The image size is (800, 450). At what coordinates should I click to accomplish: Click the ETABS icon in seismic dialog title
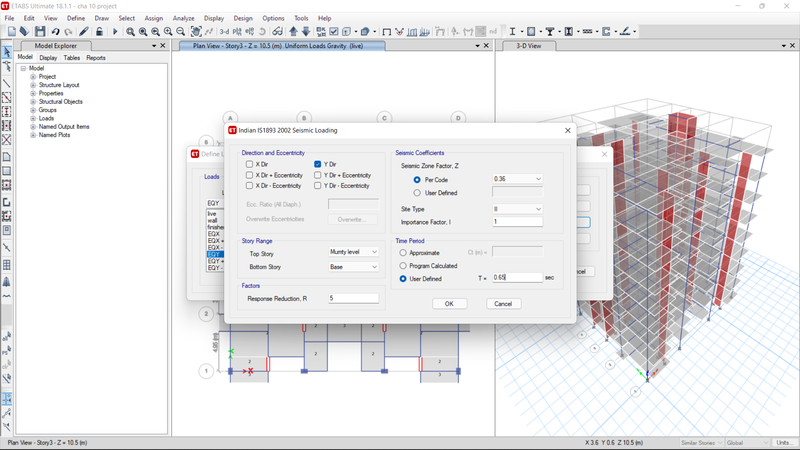coord(232,130)
